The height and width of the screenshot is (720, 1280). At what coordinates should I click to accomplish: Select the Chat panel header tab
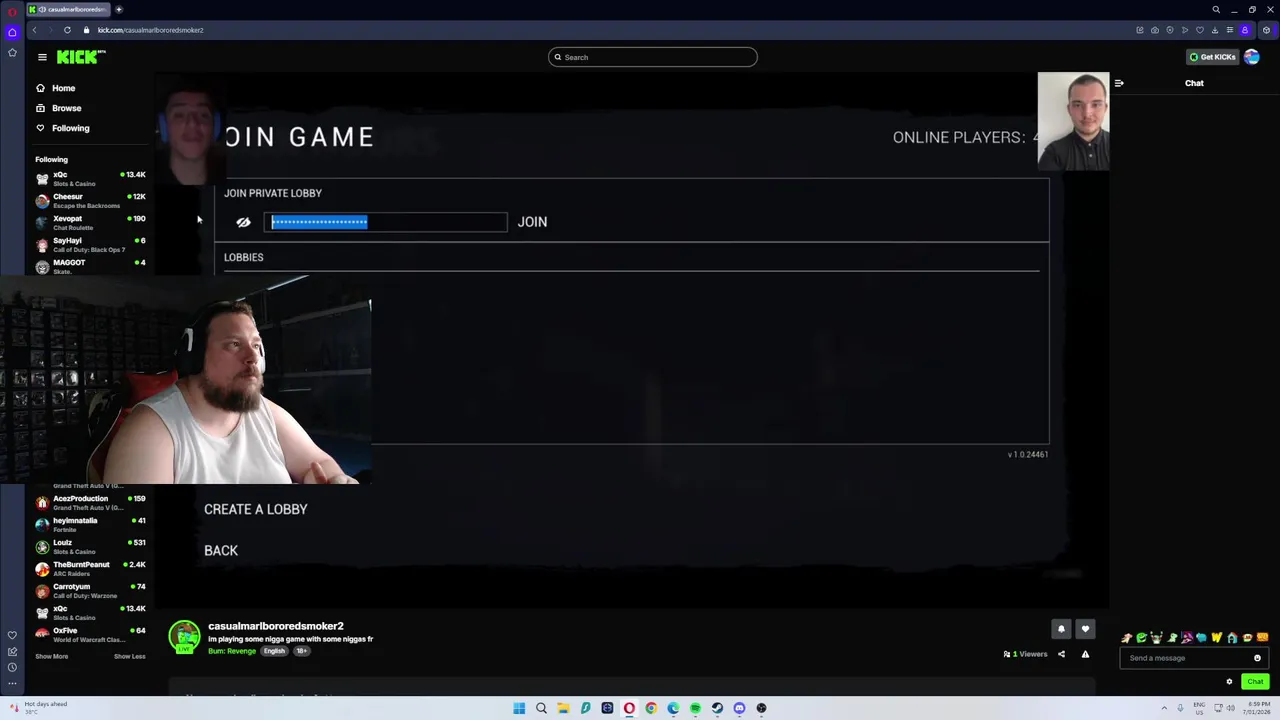coord(1194,83)
